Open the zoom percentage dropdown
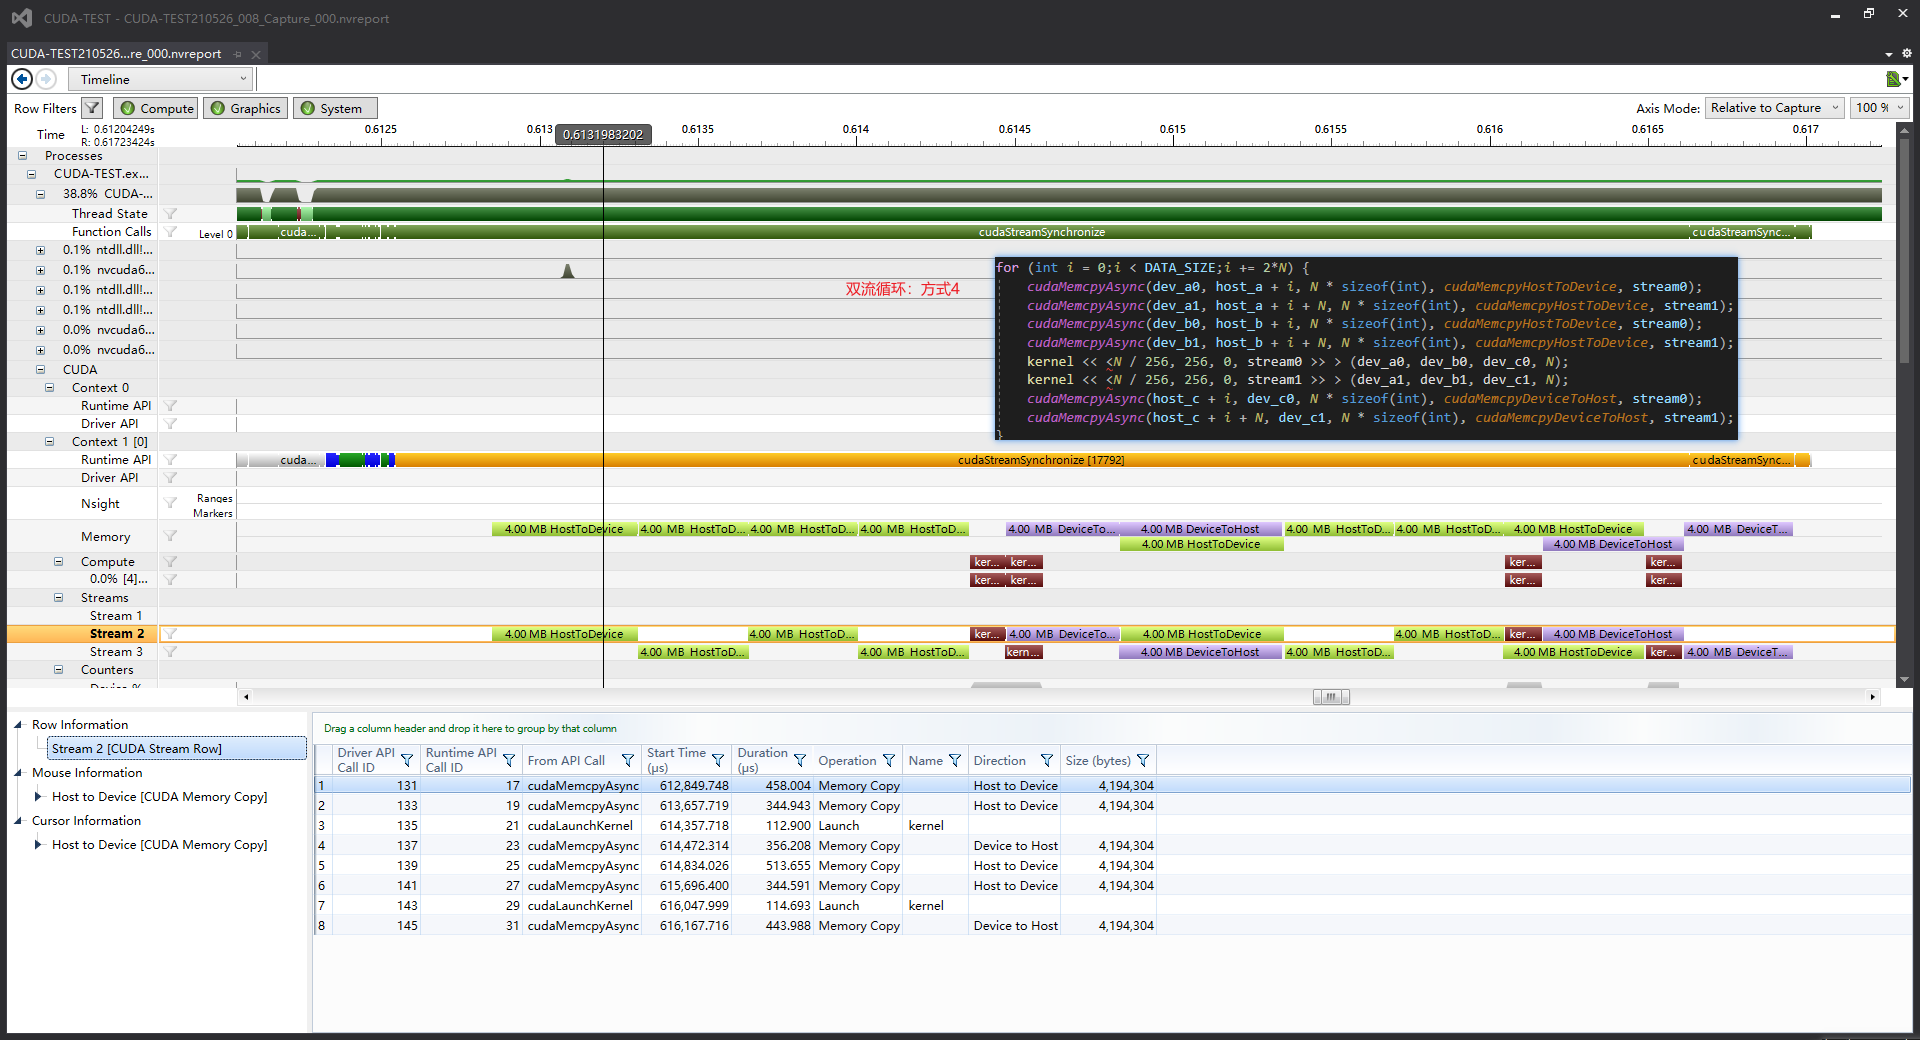Viewport: 1920px width, 1040px height. [1880, 108]
